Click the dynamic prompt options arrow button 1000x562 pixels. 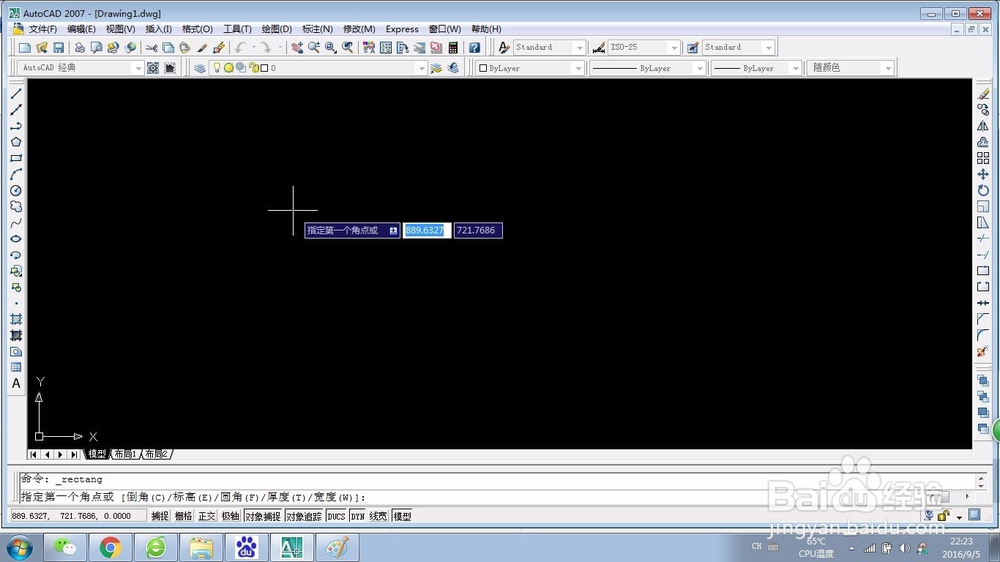[x=393, y=231]
